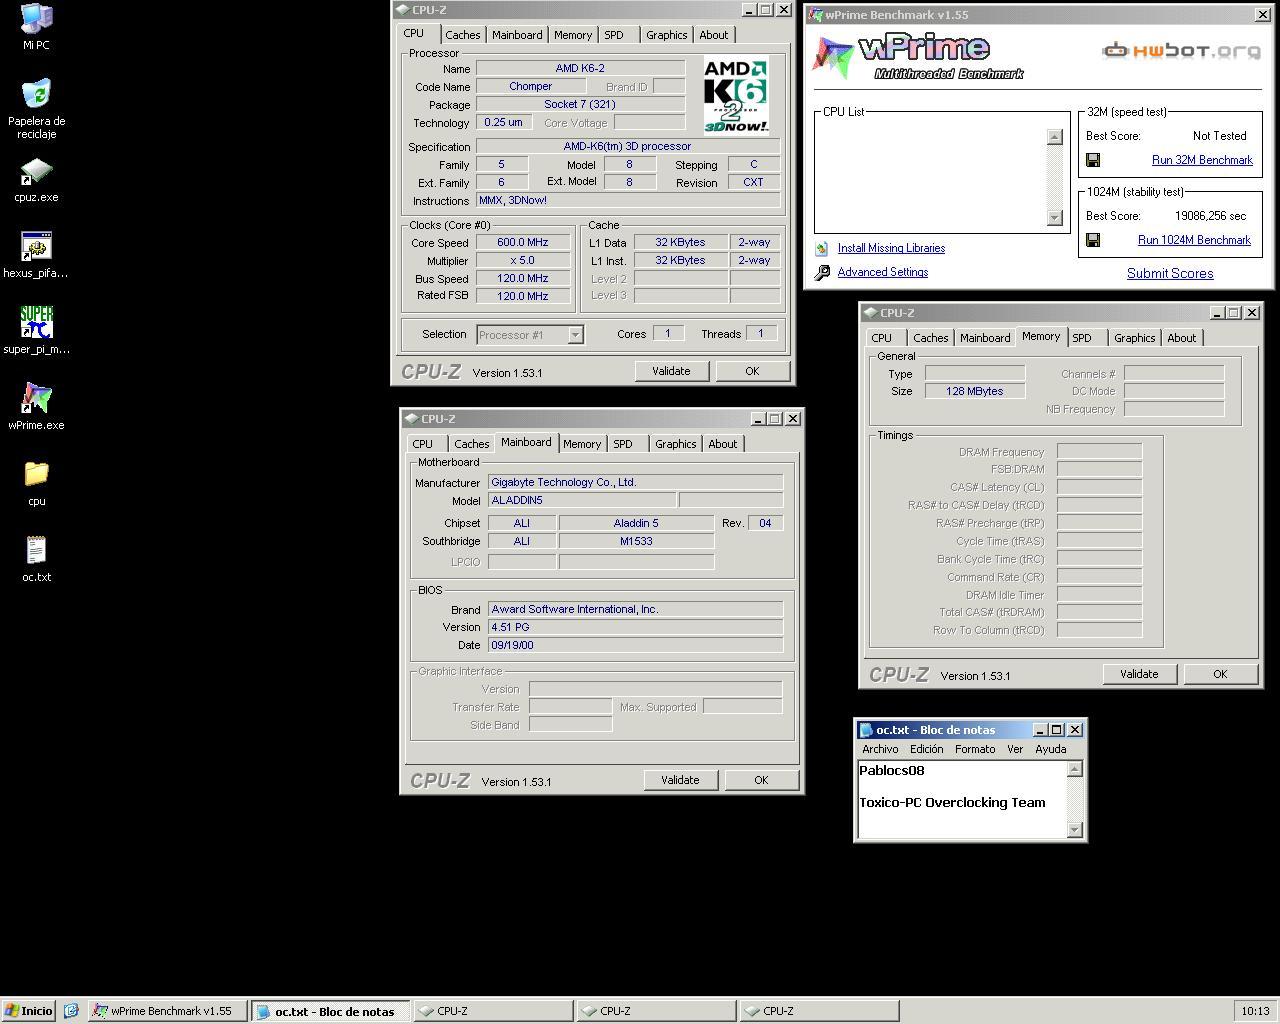Viewport: 1280px width, 1024px height.
Task: Click the 10:13 taskbar clock
Action: coord(1255,1011)
